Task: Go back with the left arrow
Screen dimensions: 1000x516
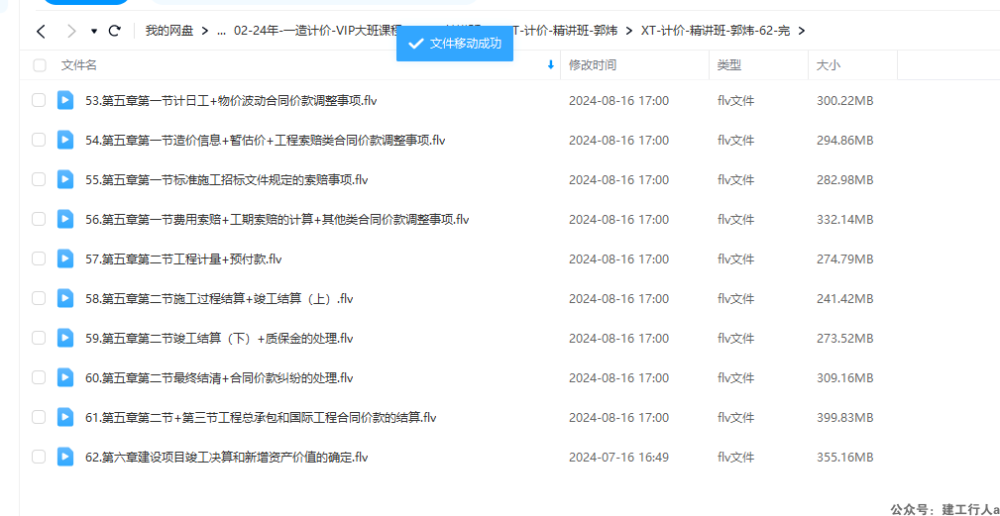Action: click(x=41, y=31)
